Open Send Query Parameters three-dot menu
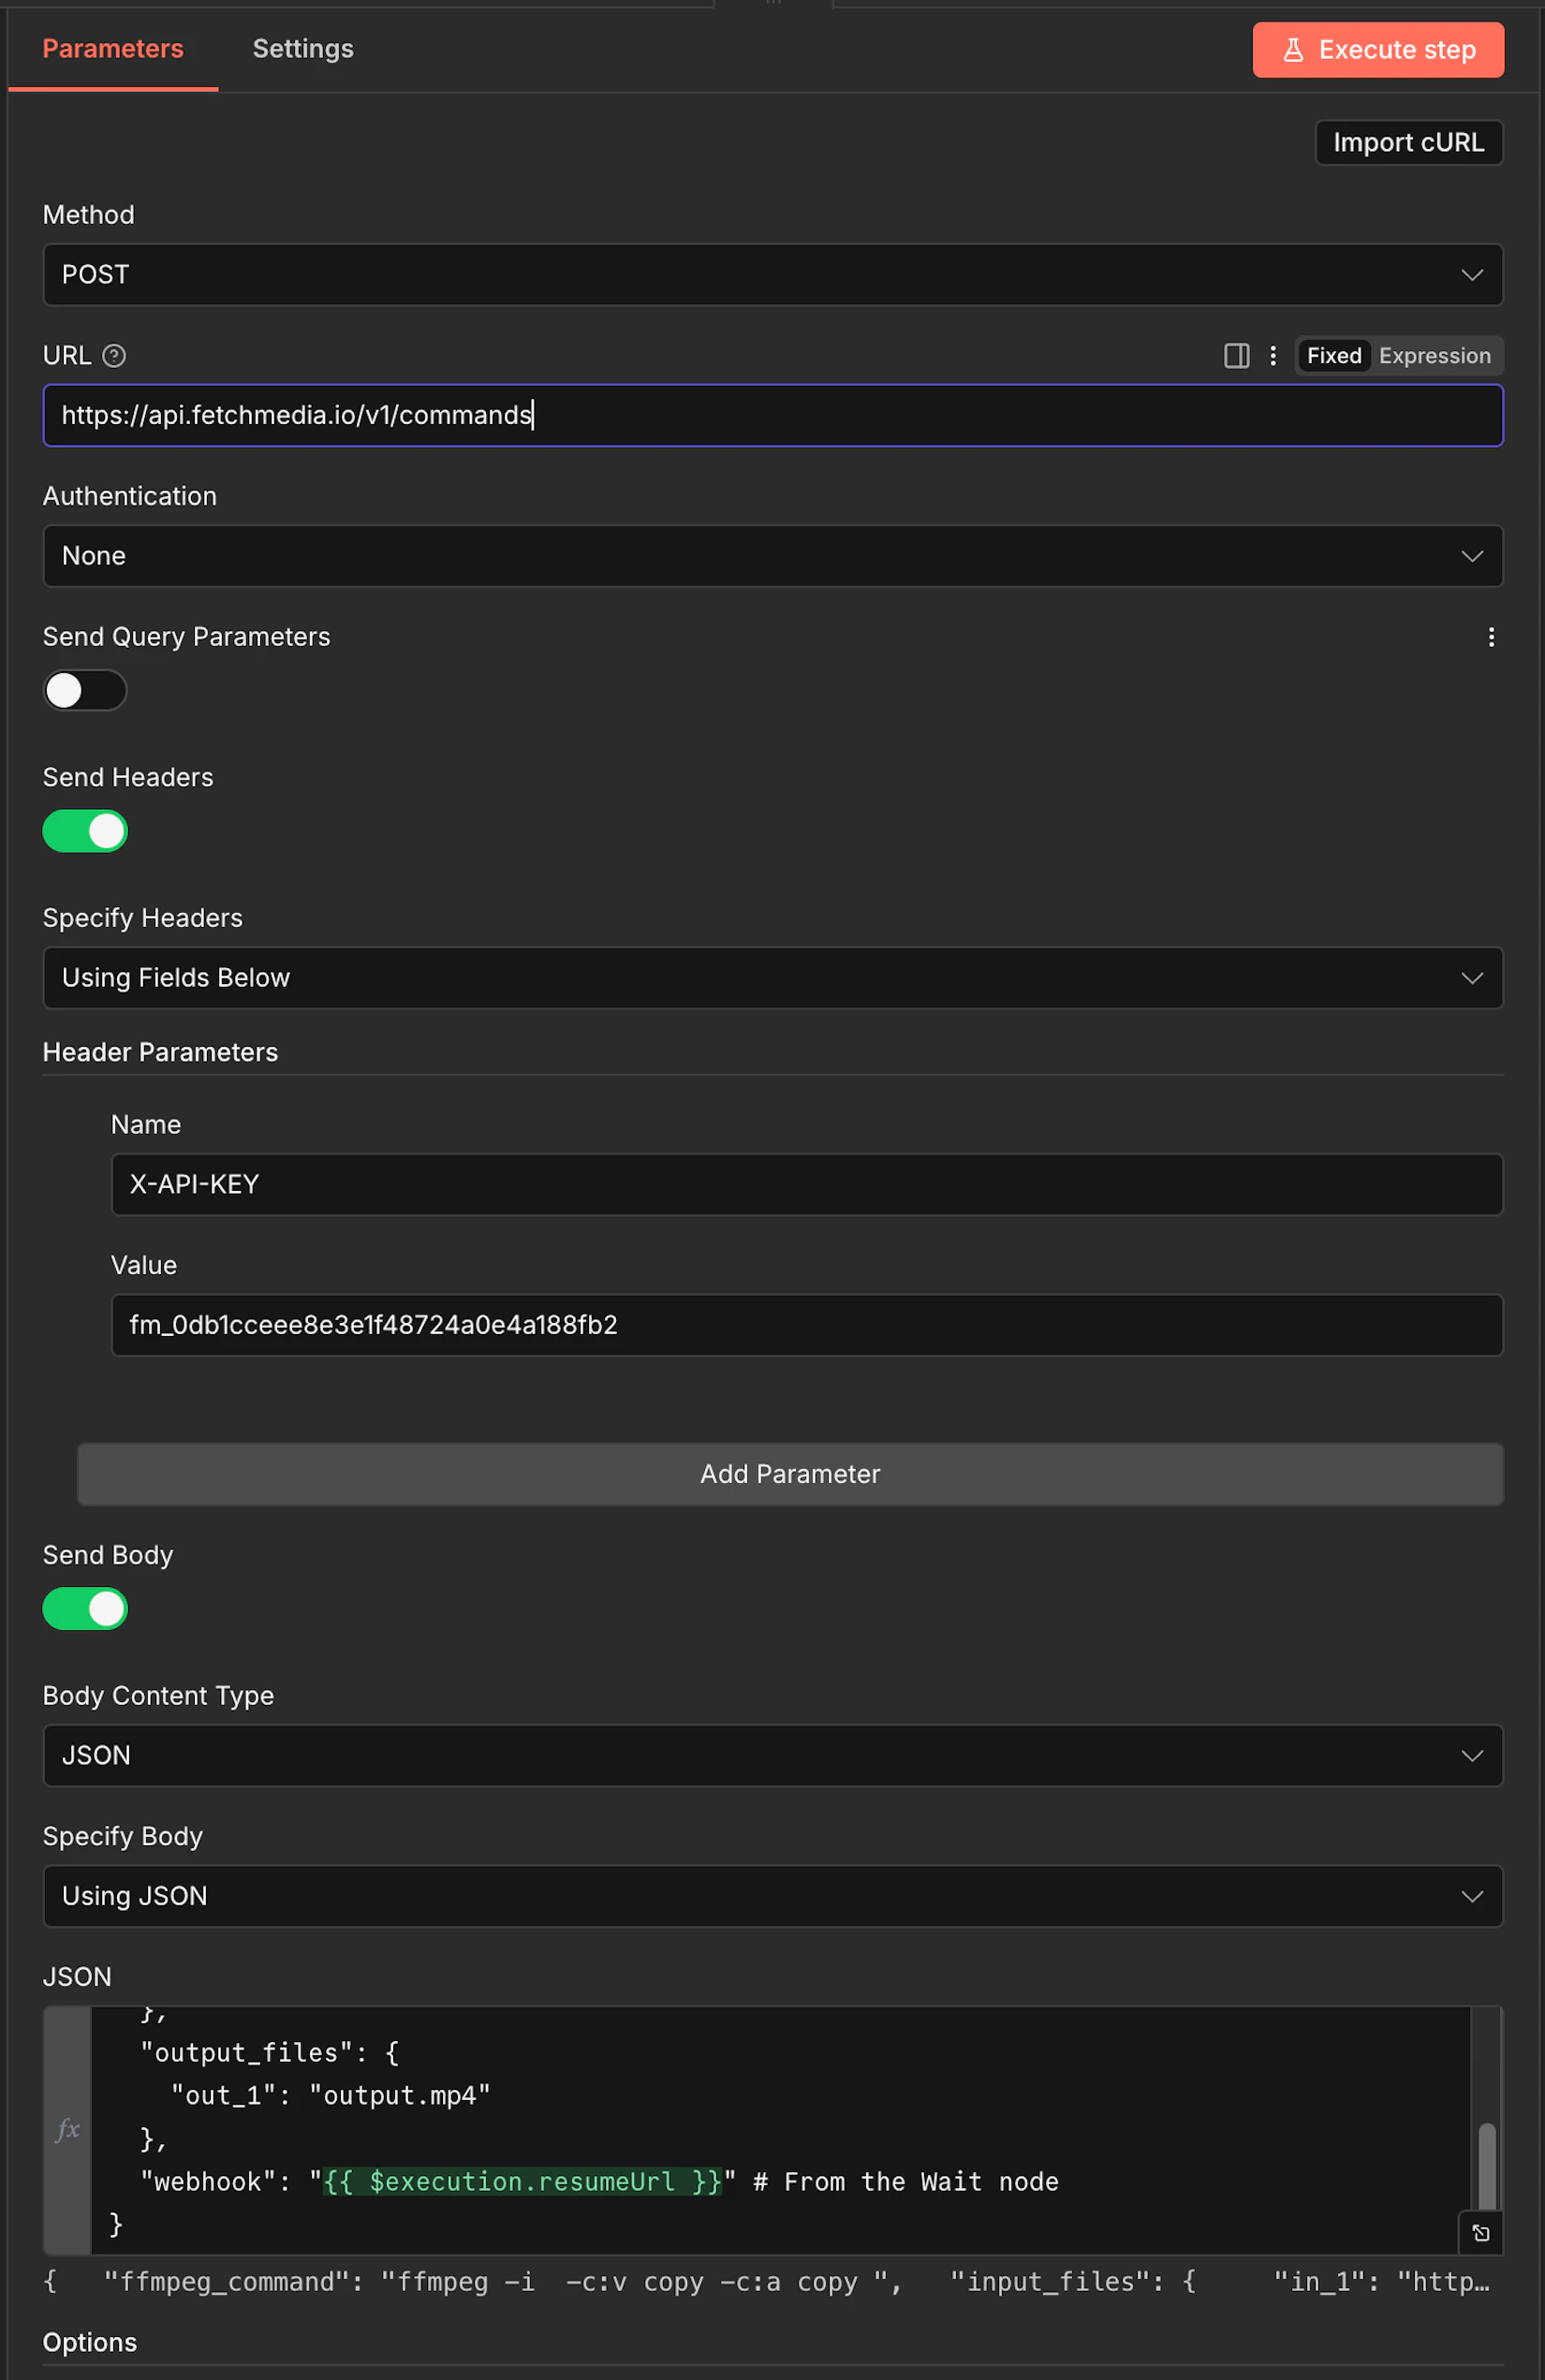1545x2380 pixels. pos(1490,637)
